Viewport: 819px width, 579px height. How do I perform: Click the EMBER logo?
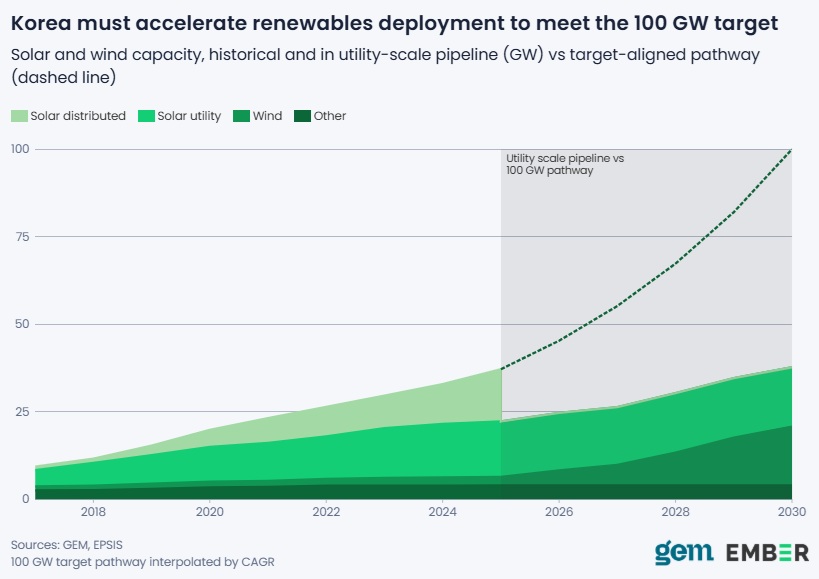pyautogui.click(x=767, y=552)
